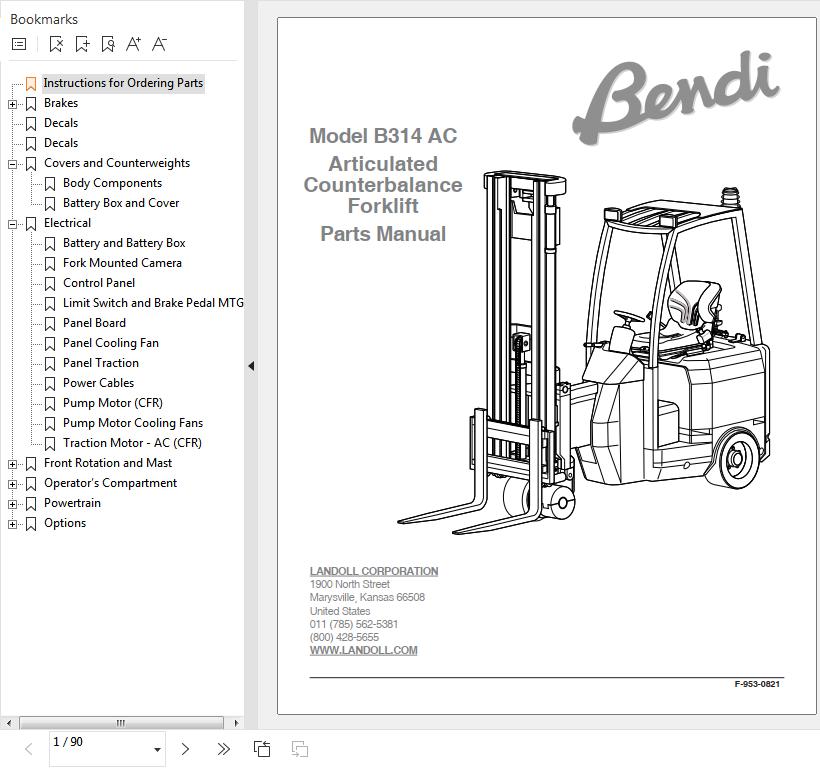The width and height of the screenshot is (820, 768).
Task: Open the Pump Motor Cooling Fans bookmark
Action: (133, 423)
